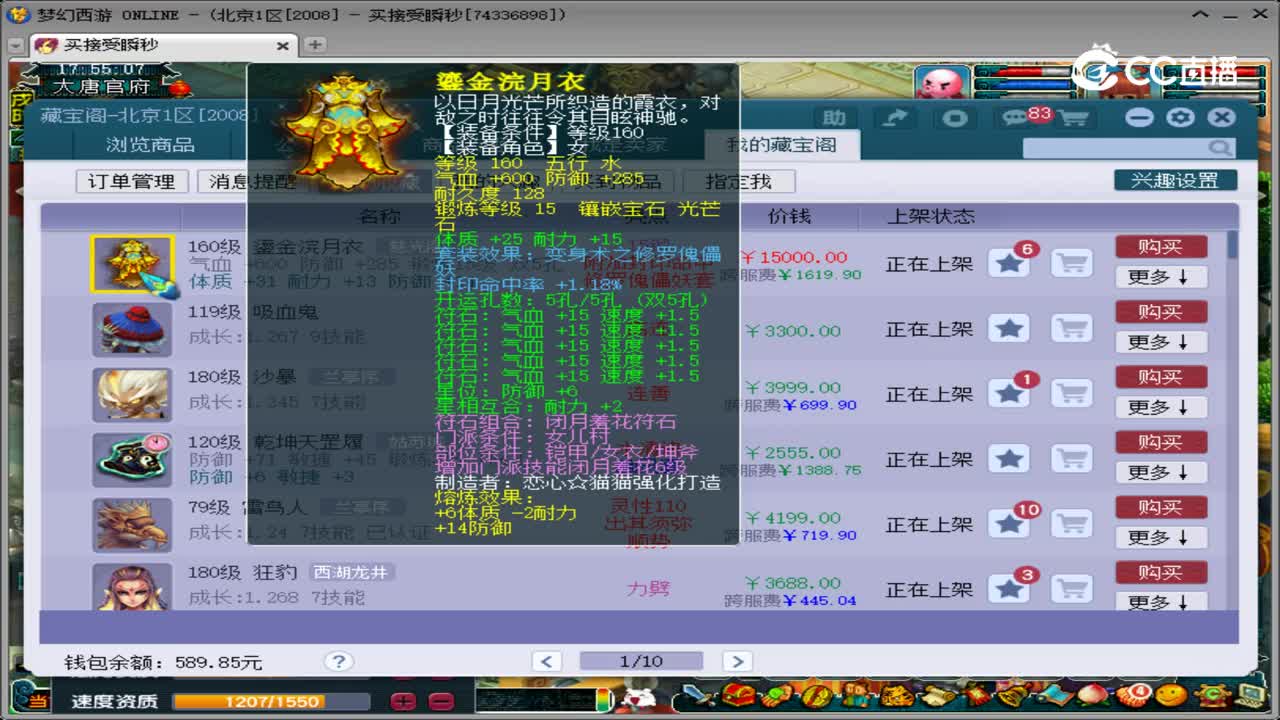Click the red minus button beside 速度资质
Screen dimensions: 1280x720
click(440, 701)
